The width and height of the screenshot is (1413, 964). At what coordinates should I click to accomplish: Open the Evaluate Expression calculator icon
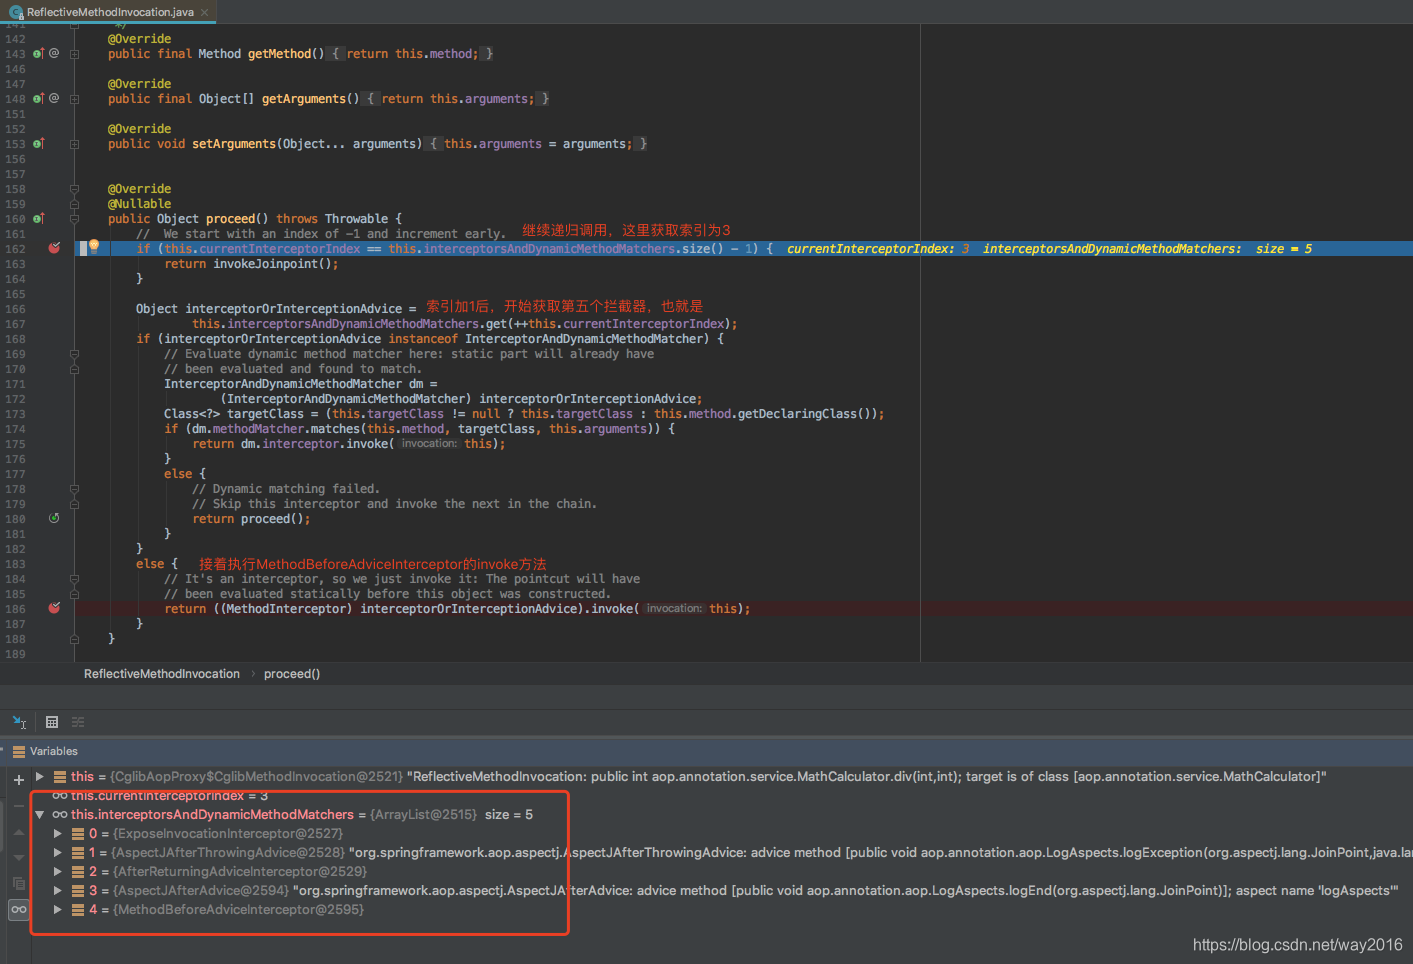(x=52, y=722)
